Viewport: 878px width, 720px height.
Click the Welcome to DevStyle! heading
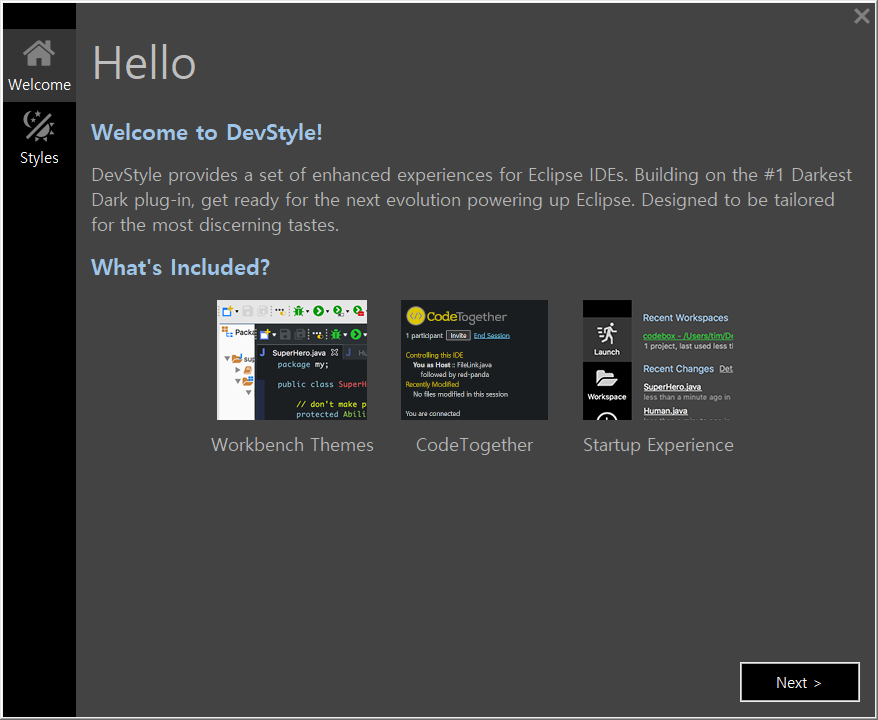[207, 133]
